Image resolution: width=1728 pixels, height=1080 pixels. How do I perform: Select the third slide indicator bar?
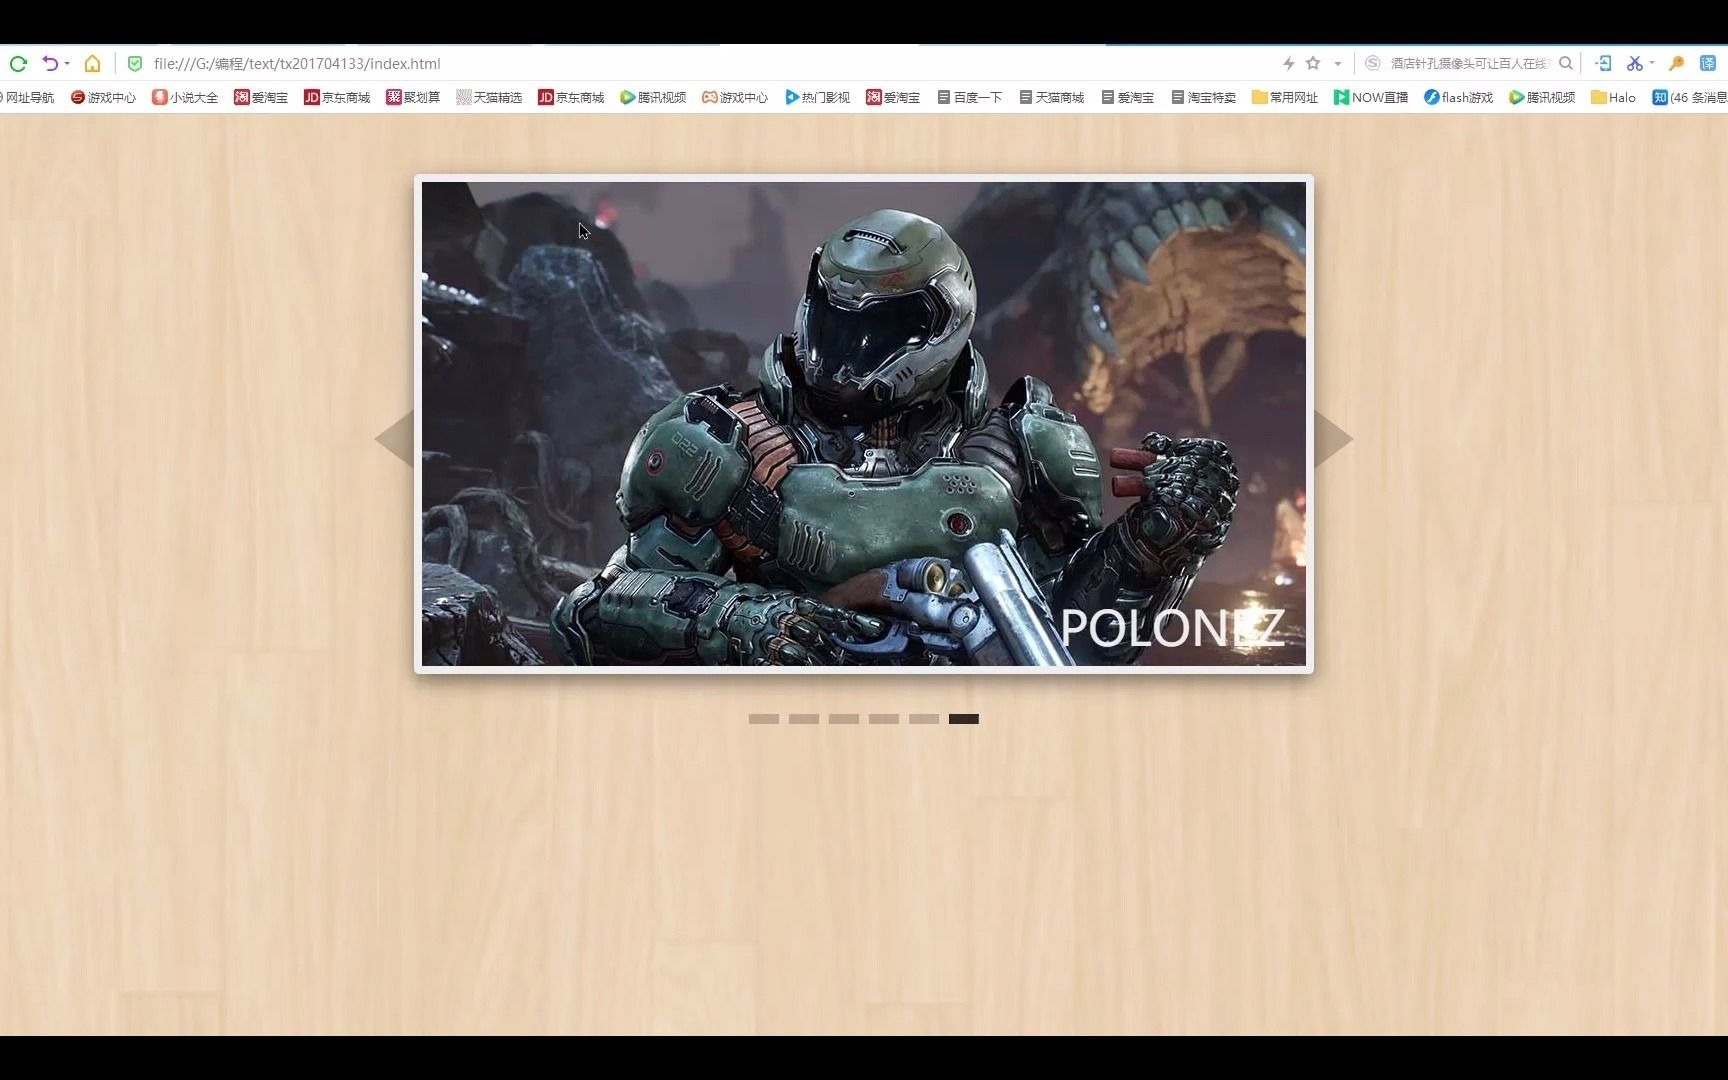point(844,719)
